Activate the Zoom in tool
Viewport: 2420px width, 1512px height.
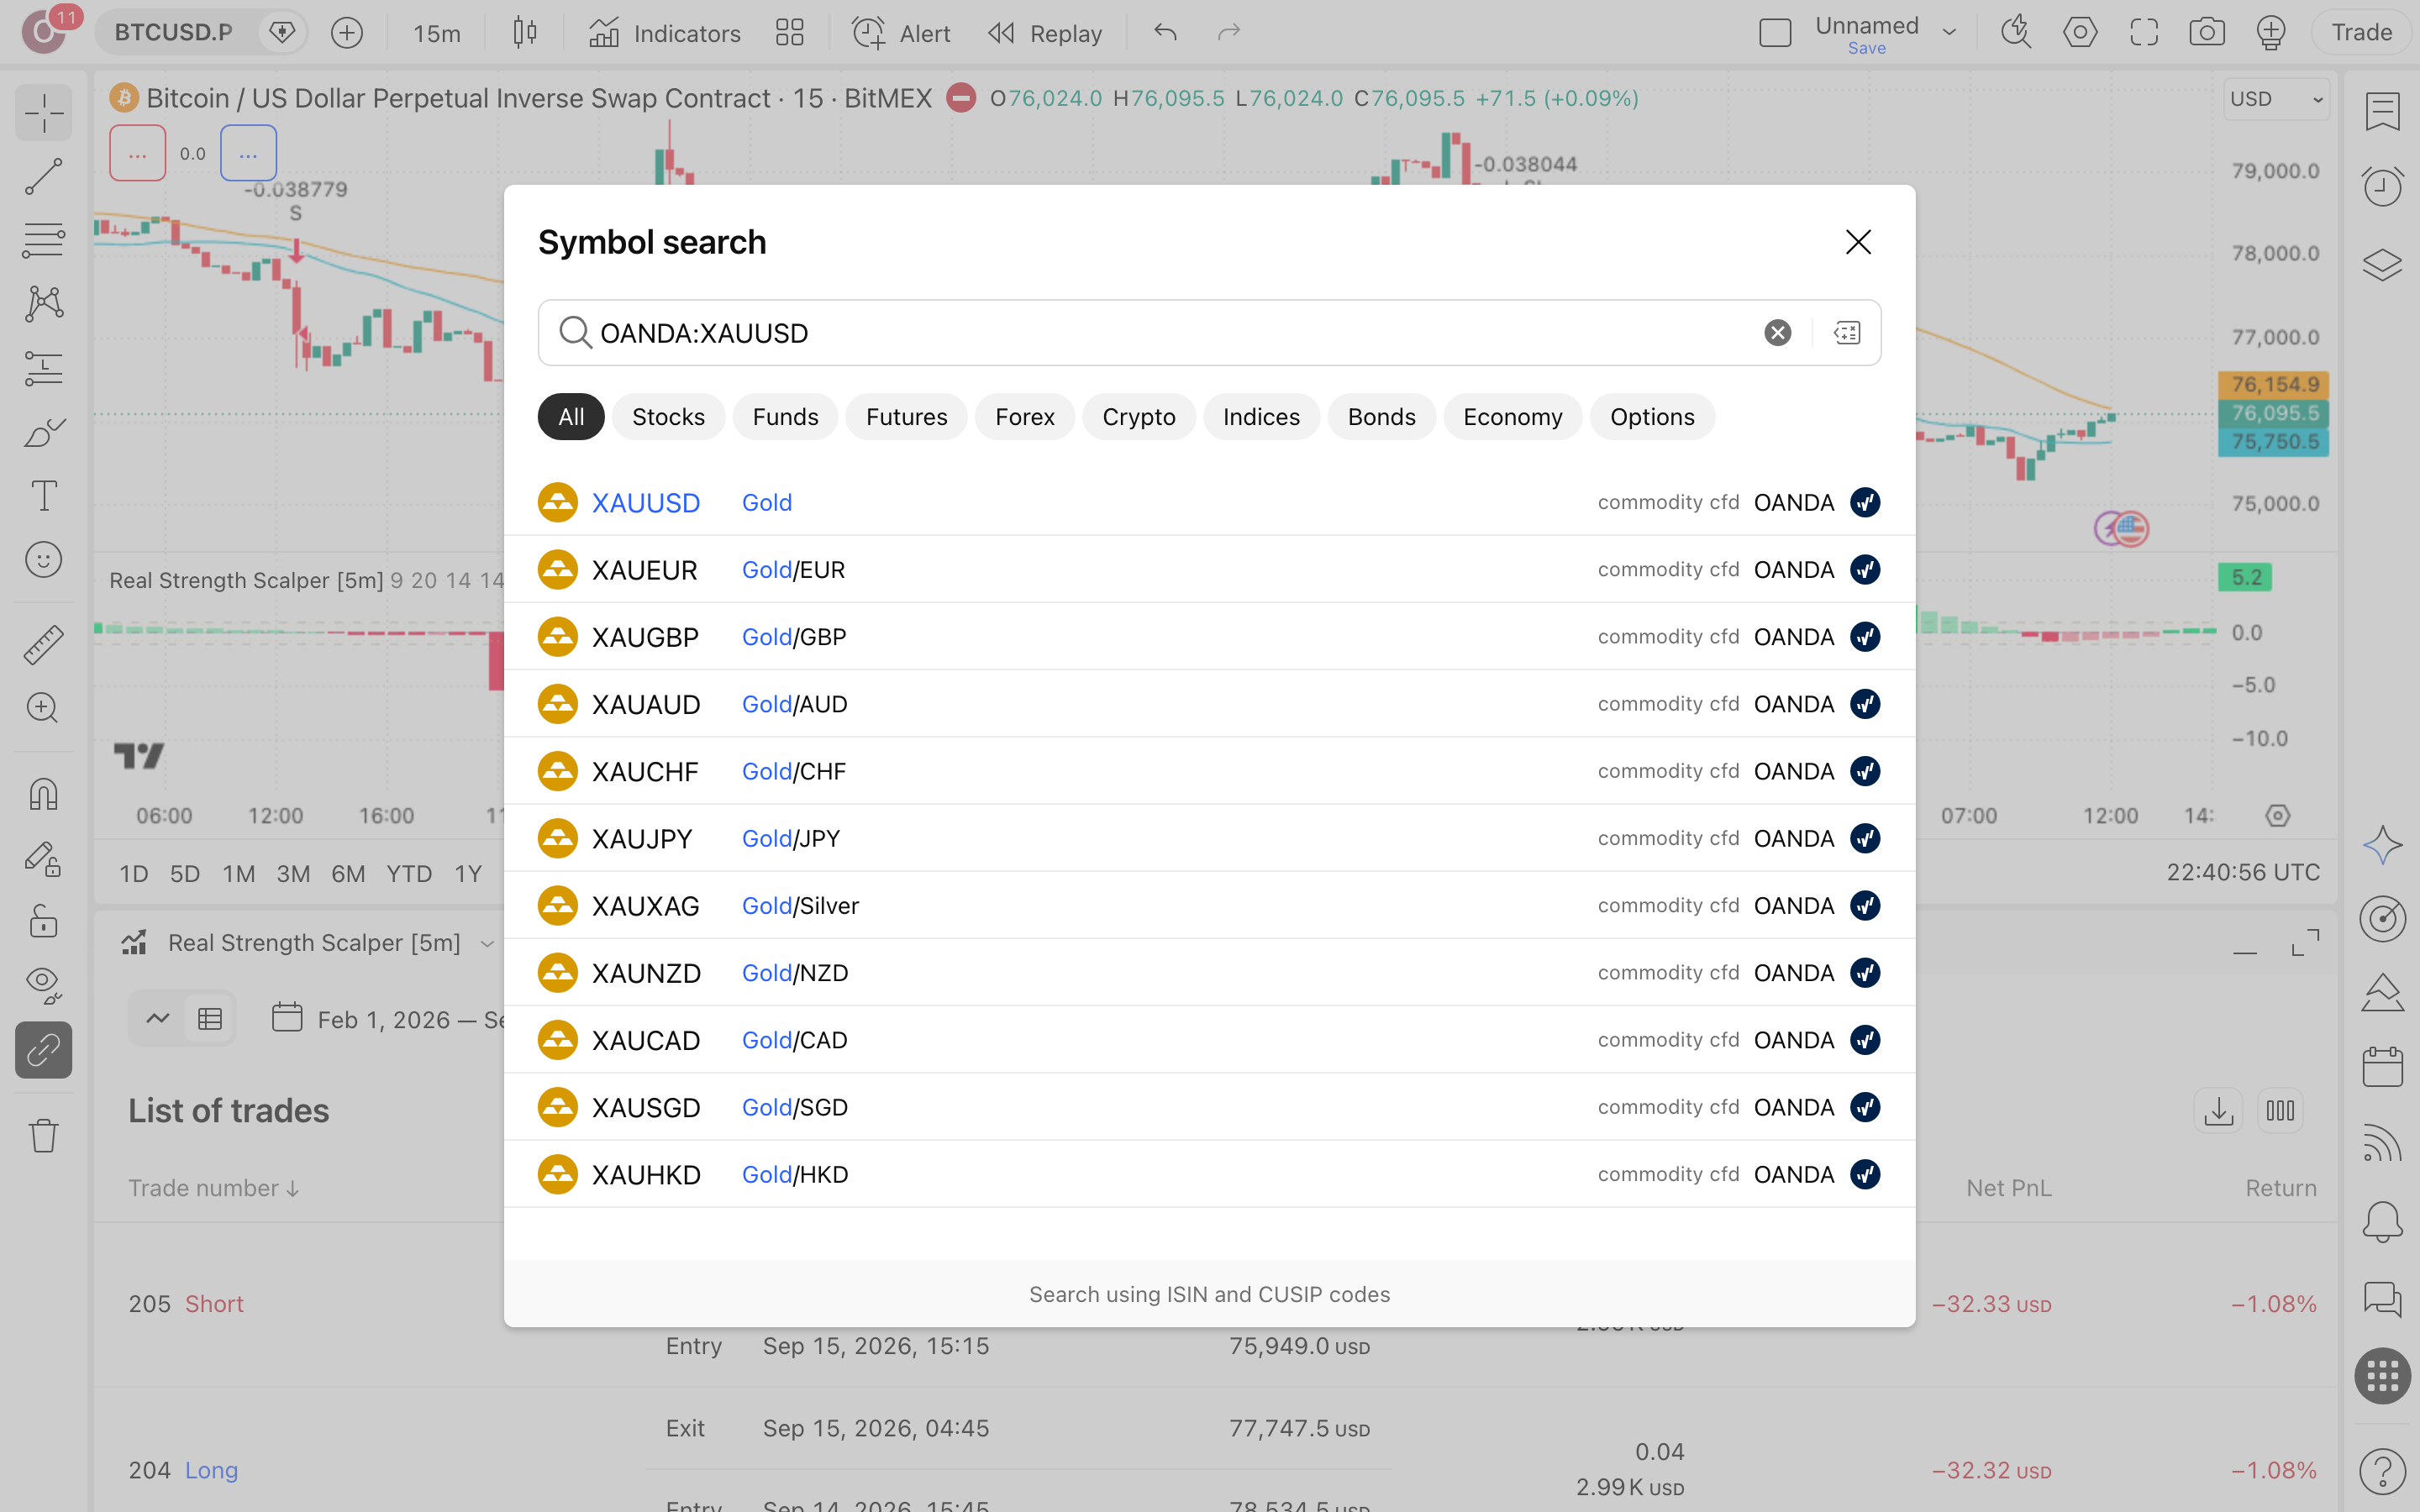click(43, 708)
